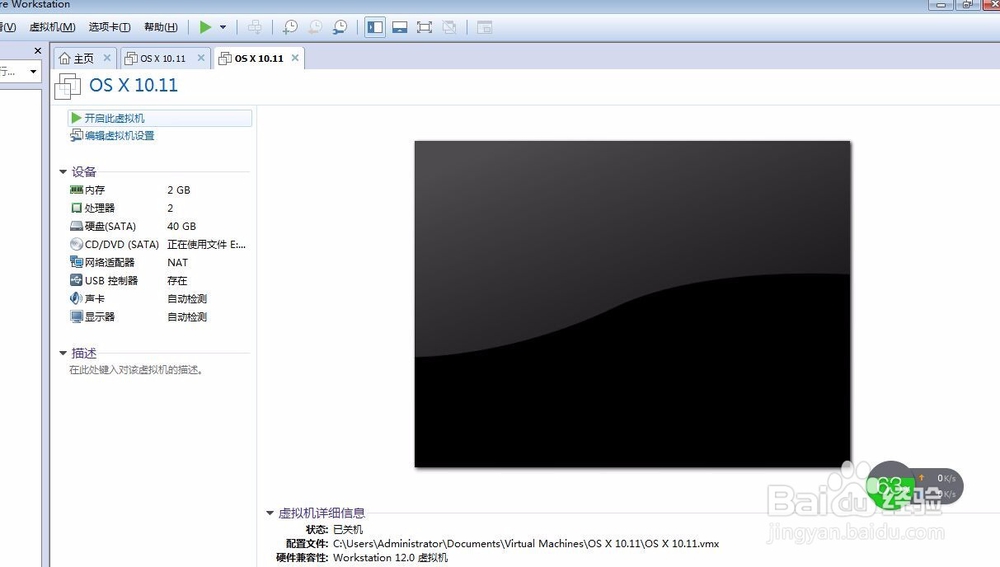Click the 显示器 display icon
This screenshot has width=1000, height=567.
pyautogui.click(x=77, y=316)
